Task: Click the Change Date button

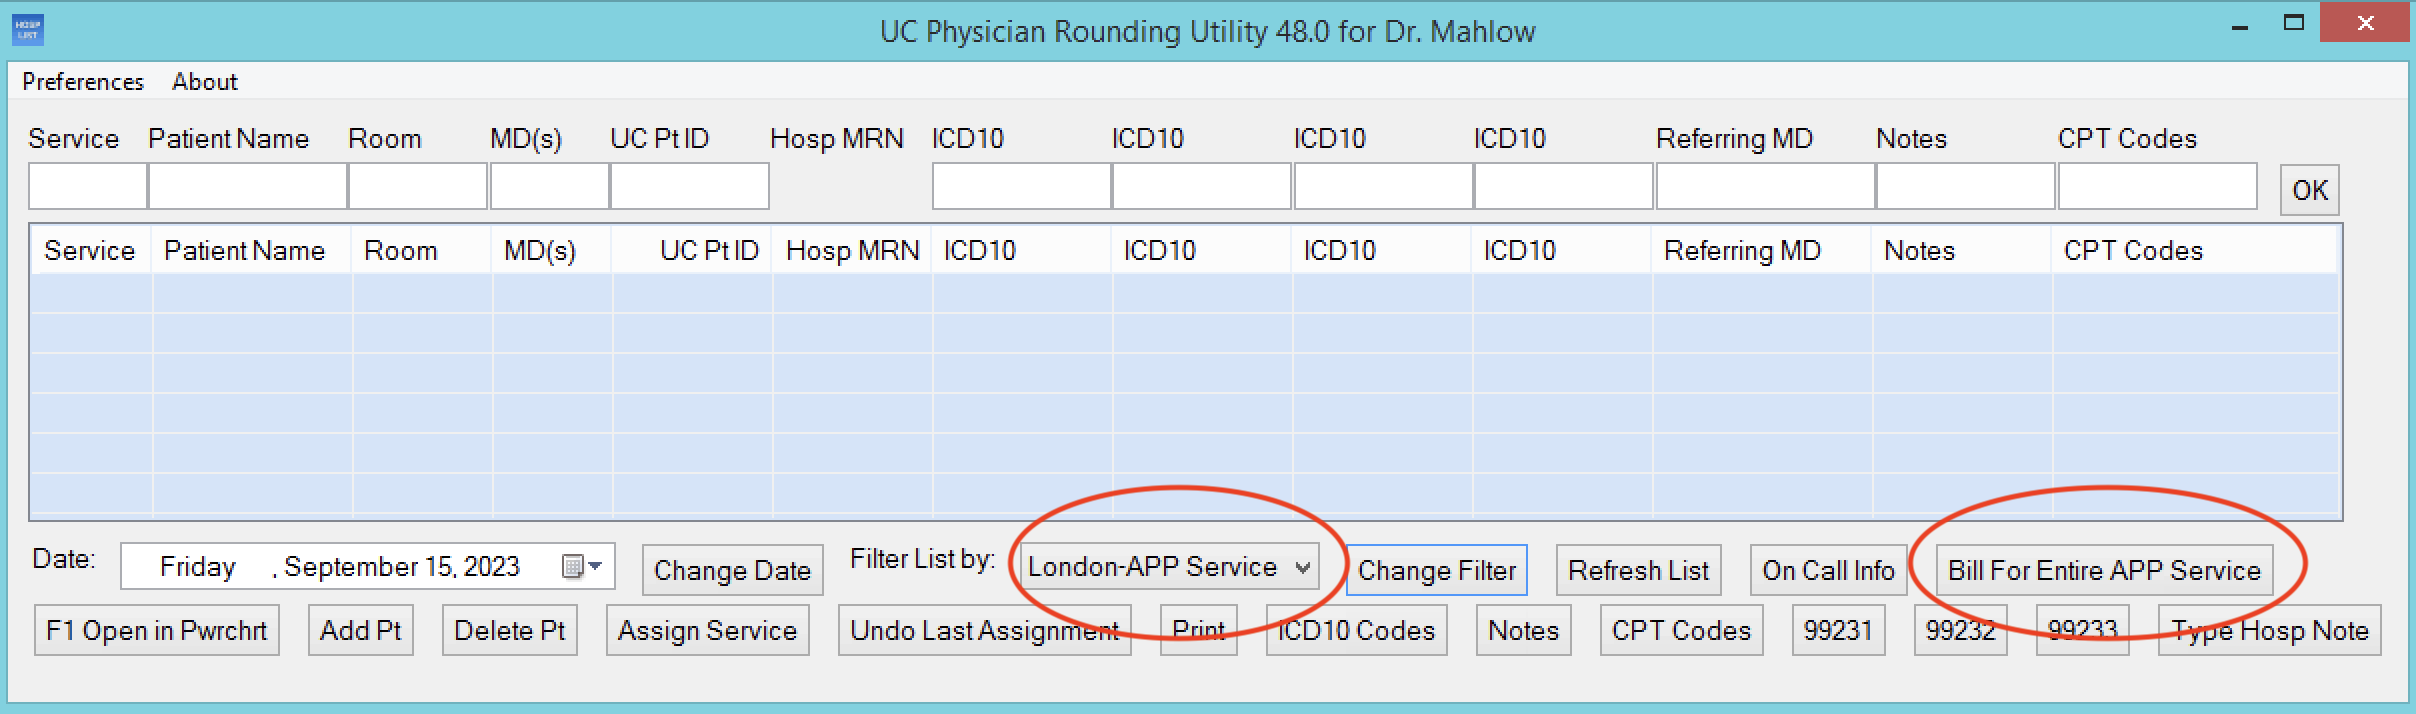Action: (x=732, y=570)
